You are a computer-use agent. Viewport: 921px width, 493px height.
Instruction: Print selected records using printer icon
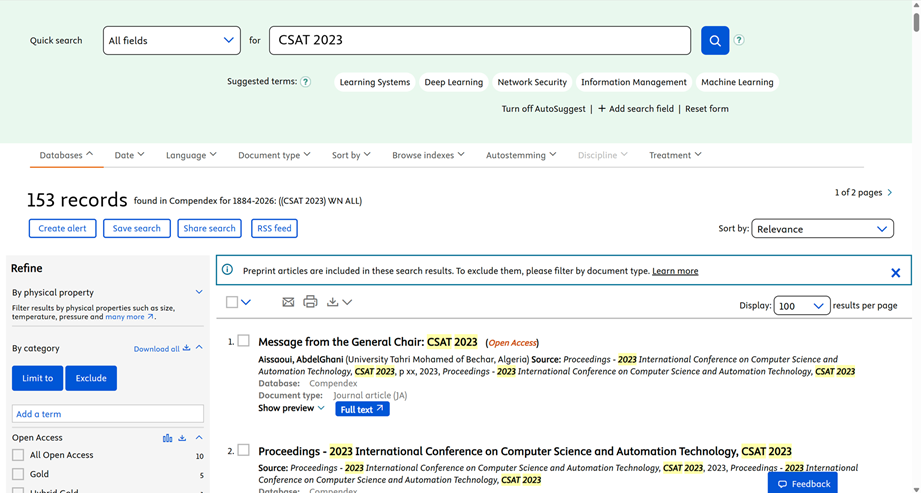coord(310,302)
